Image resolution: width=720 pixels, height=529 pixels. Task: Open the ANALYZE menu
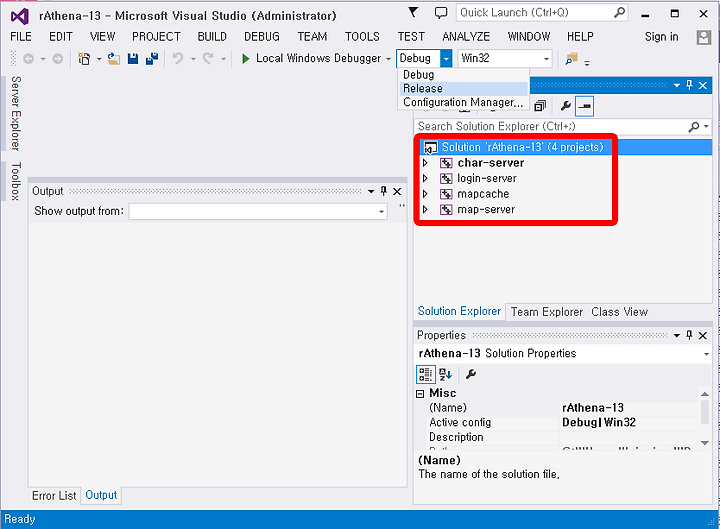click(466, 37)
